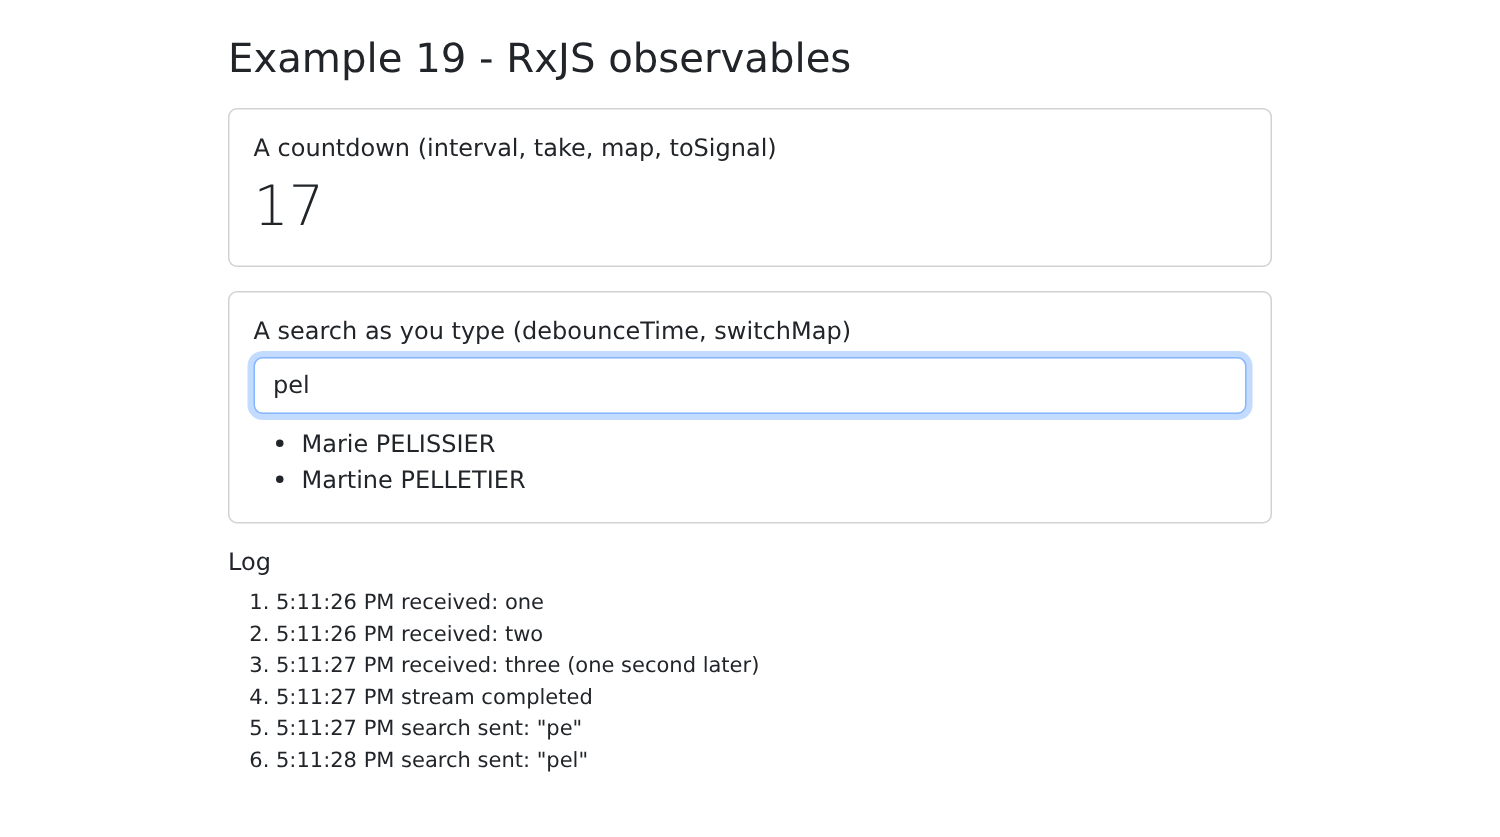1500x837 pixels.
Task: Click log entry "received: one"
Action: click(x=410, y=602)
